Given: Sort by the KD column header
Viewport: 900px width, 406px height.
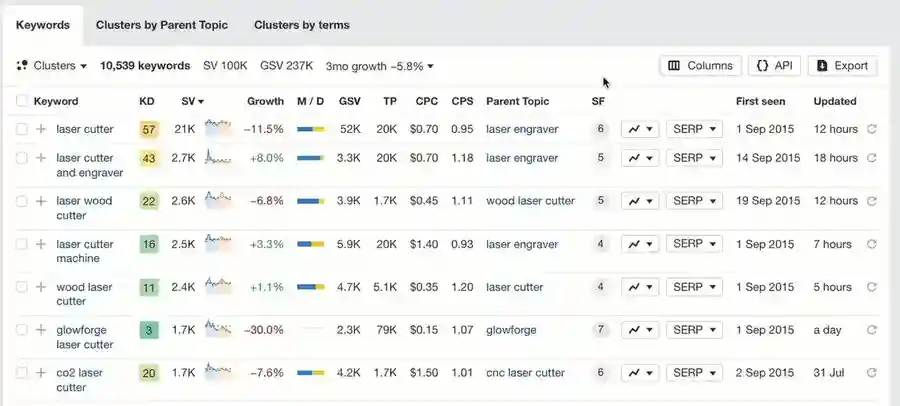Looking at the screenshot, I should pos(147,101).
